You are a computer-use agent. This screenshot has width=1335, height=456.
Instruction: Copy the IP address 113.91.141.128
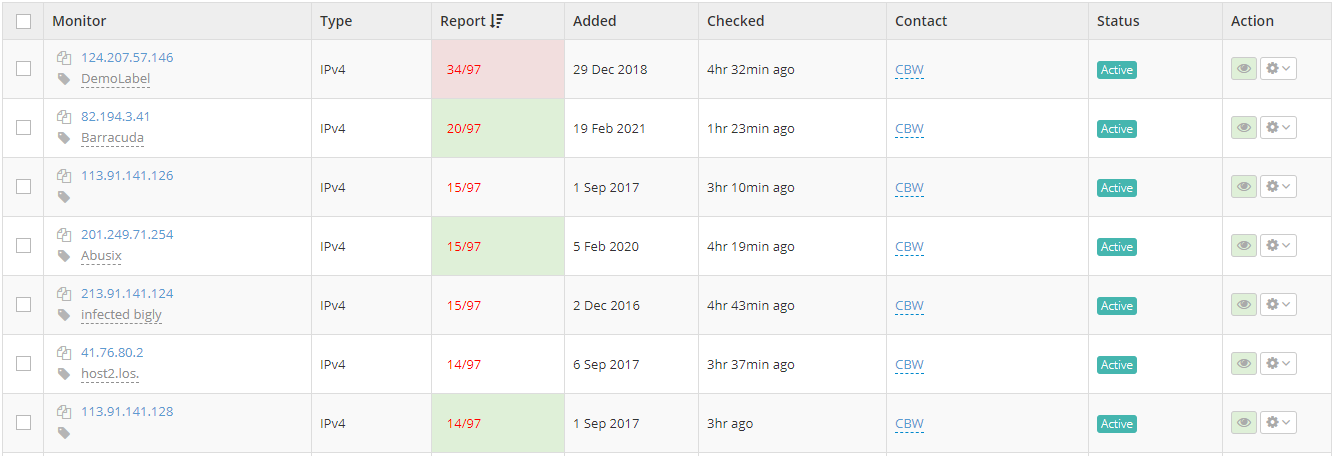(x=64, y=412)
